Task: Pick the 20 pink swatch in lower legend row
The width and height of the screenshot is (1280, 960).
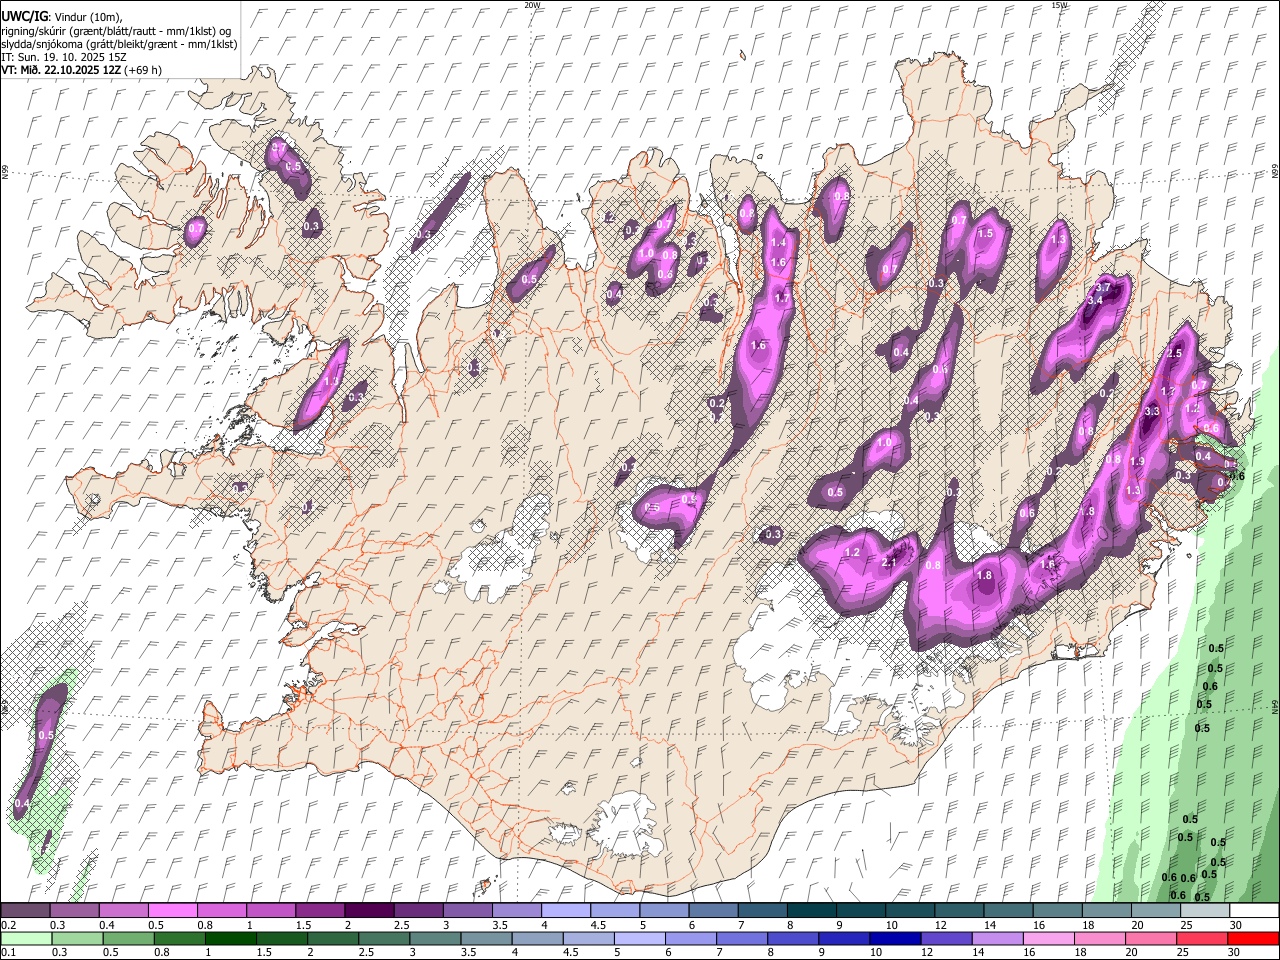Action: (x=1149, y=938)
